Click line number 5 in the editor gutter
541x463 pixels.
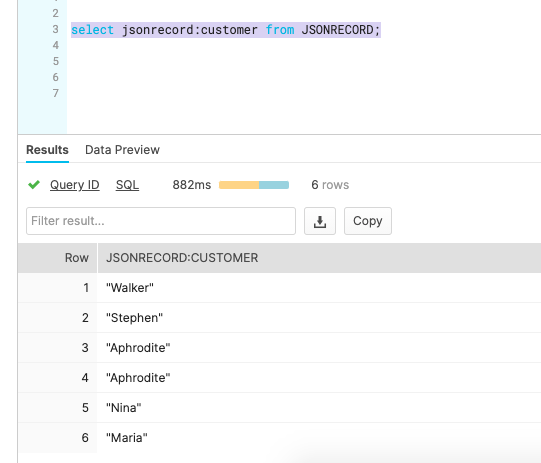[x=56, y=61]
